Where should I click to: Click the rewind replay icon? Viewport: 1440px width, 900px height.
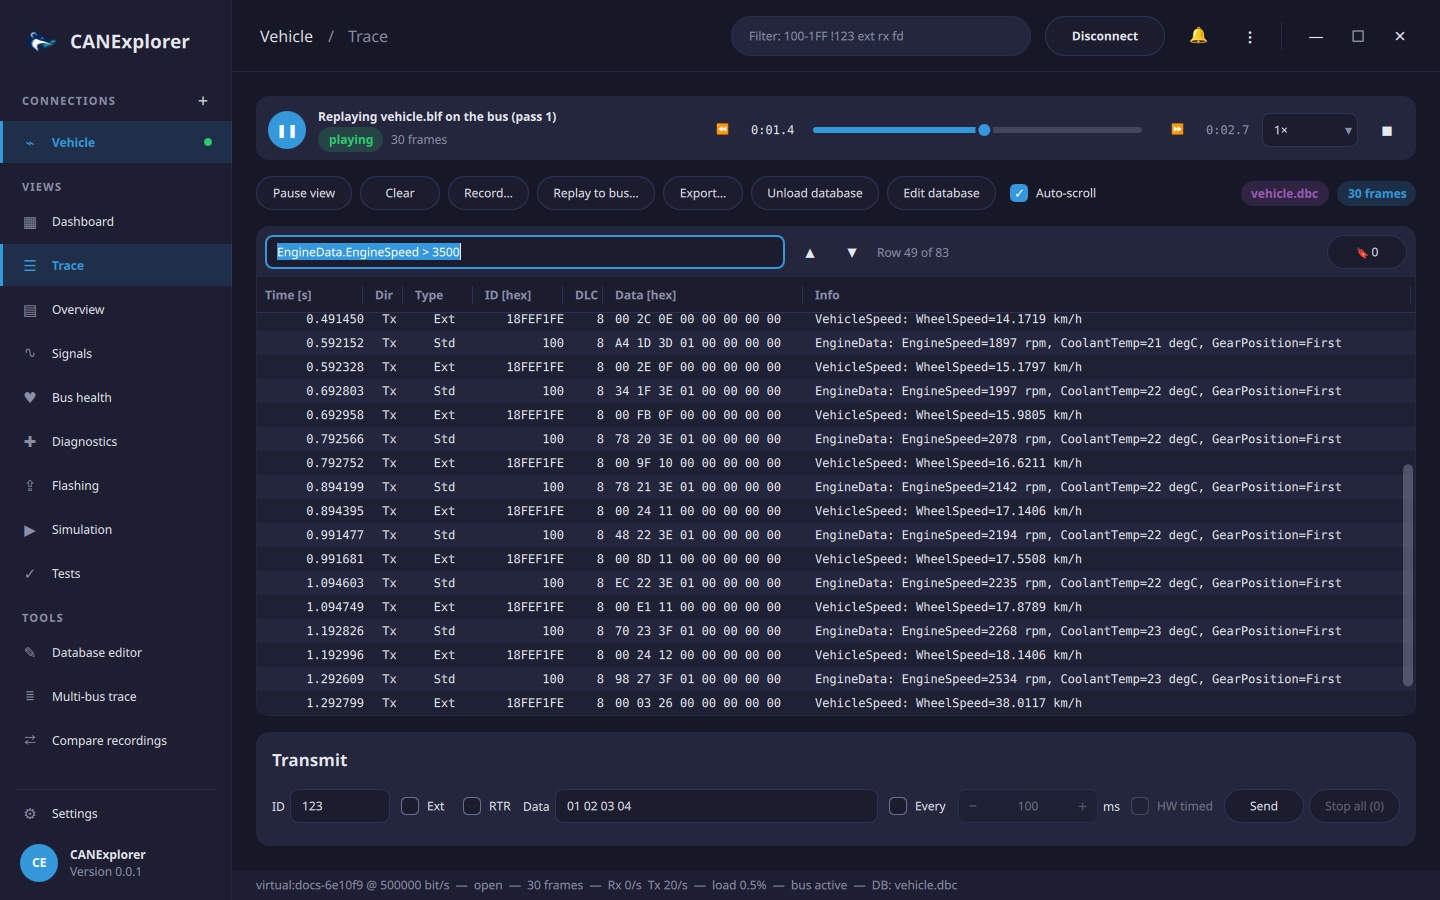pos(722,129)
